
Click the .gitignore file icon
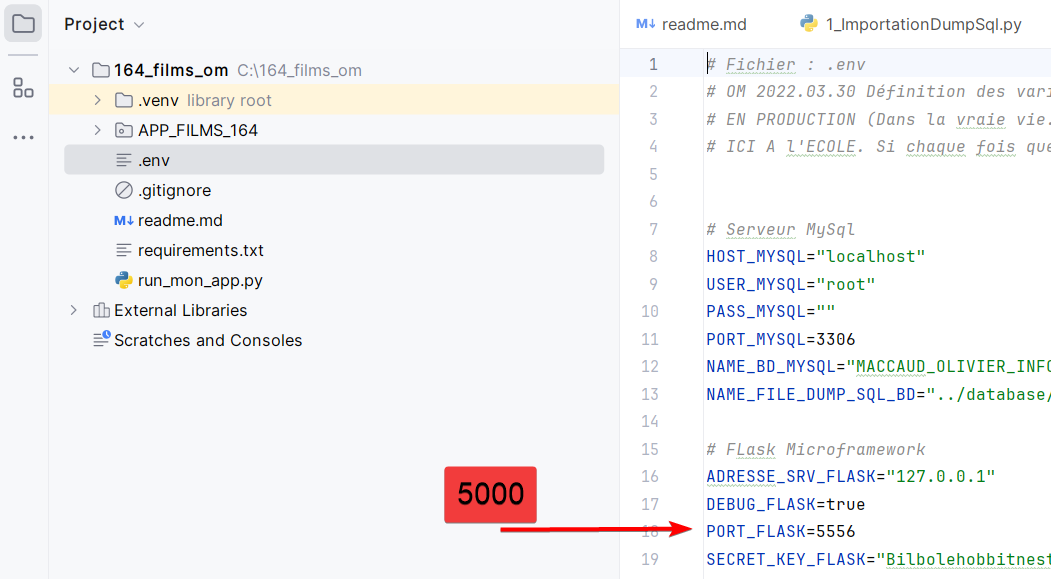(x=124, y=190)
